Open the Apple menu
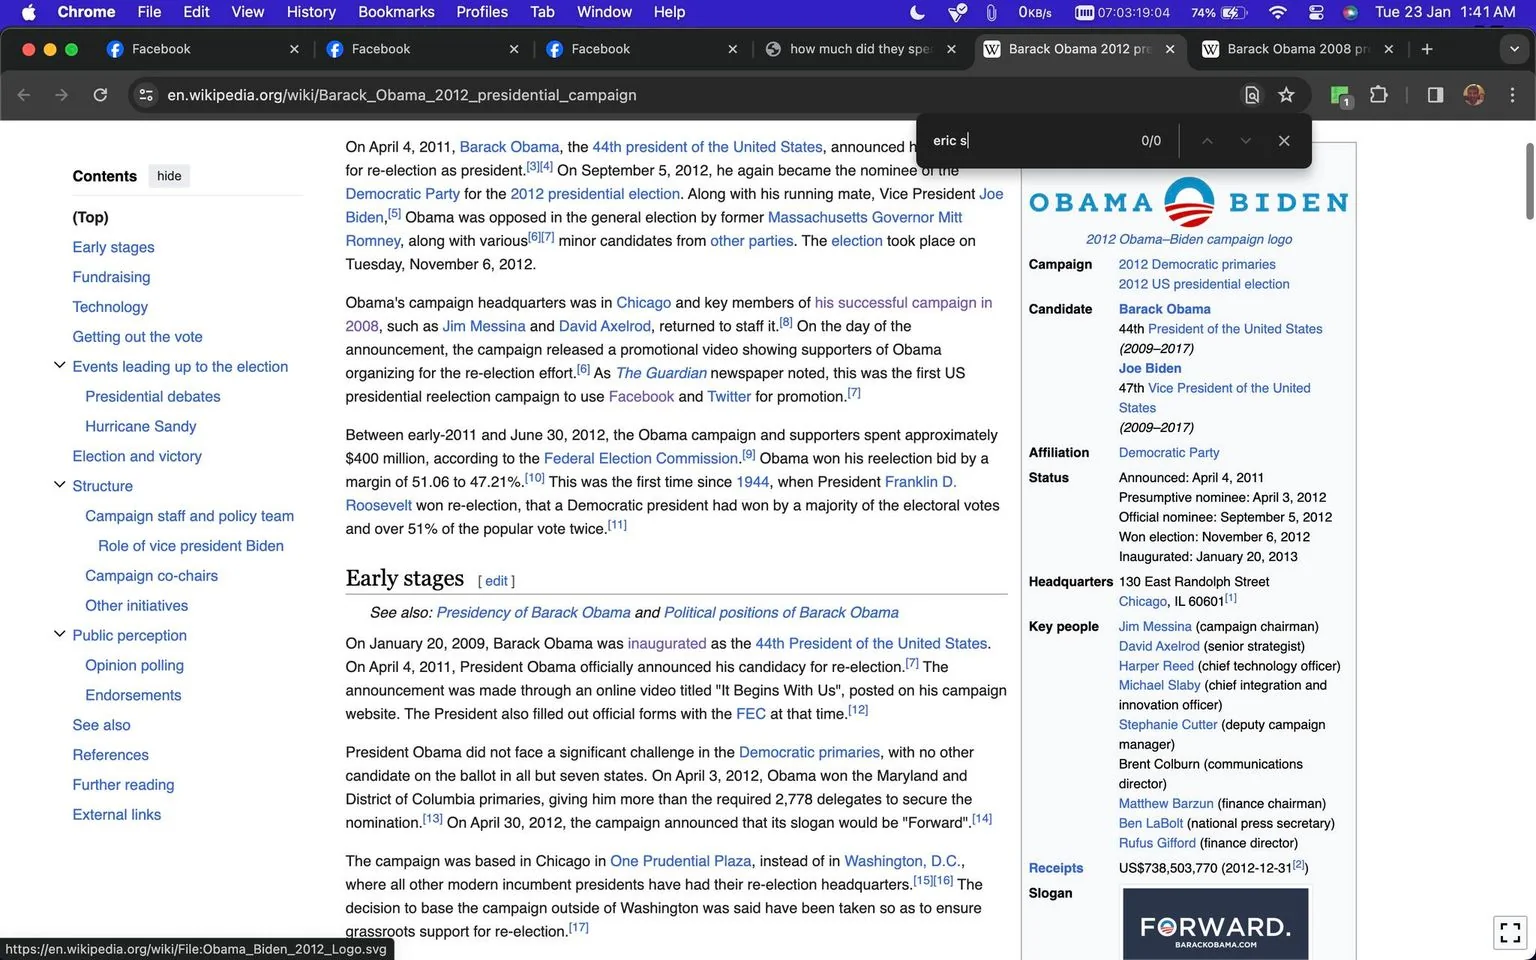The width and height of the screenshot is (1536, 960). pyautogui.click(x=28, y=12)
